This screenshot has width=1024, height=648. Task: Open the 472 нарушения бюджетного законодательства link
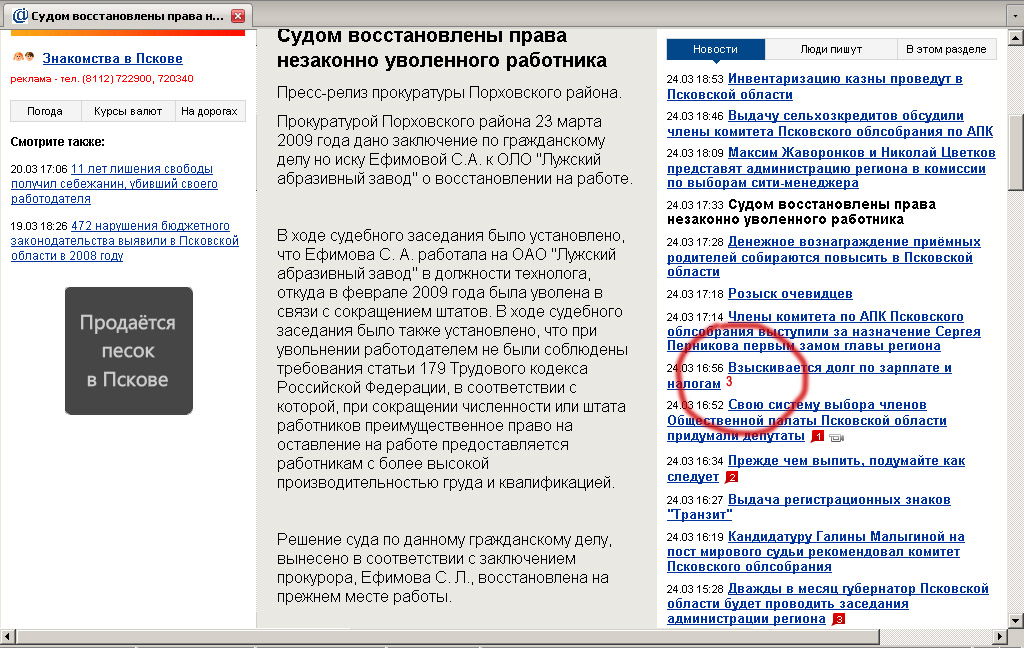pos(125,240)
